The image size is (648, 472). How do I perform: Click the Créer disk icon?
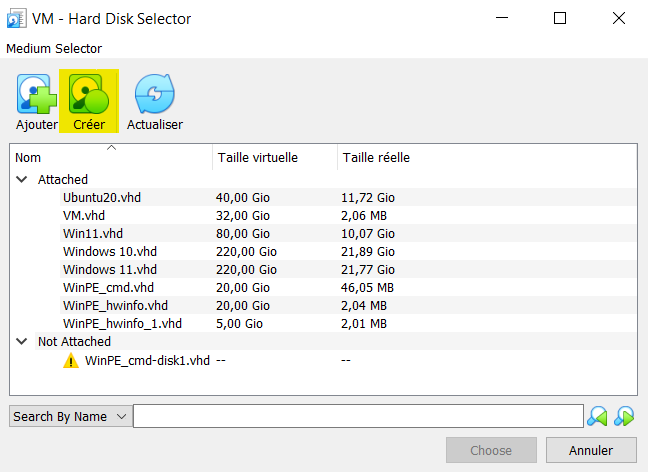[x=89, y=94]
